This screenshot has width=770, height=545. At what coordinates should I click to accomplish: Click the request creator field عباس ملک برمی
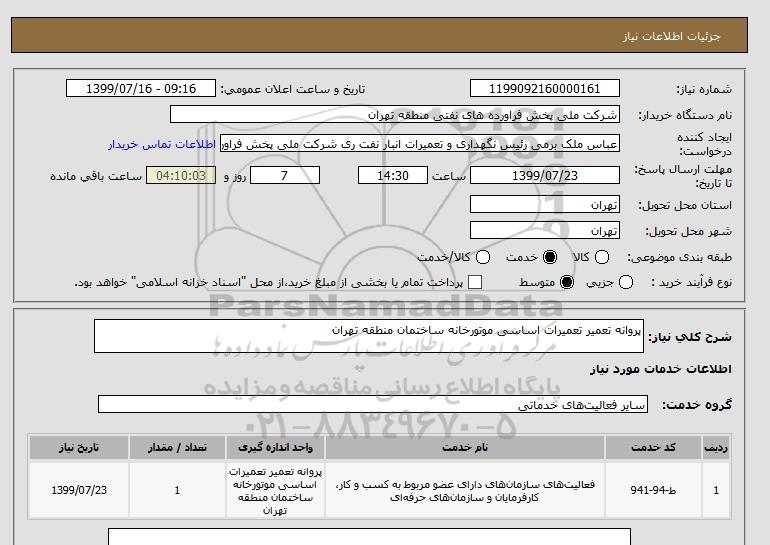click(x=420, y=144)
